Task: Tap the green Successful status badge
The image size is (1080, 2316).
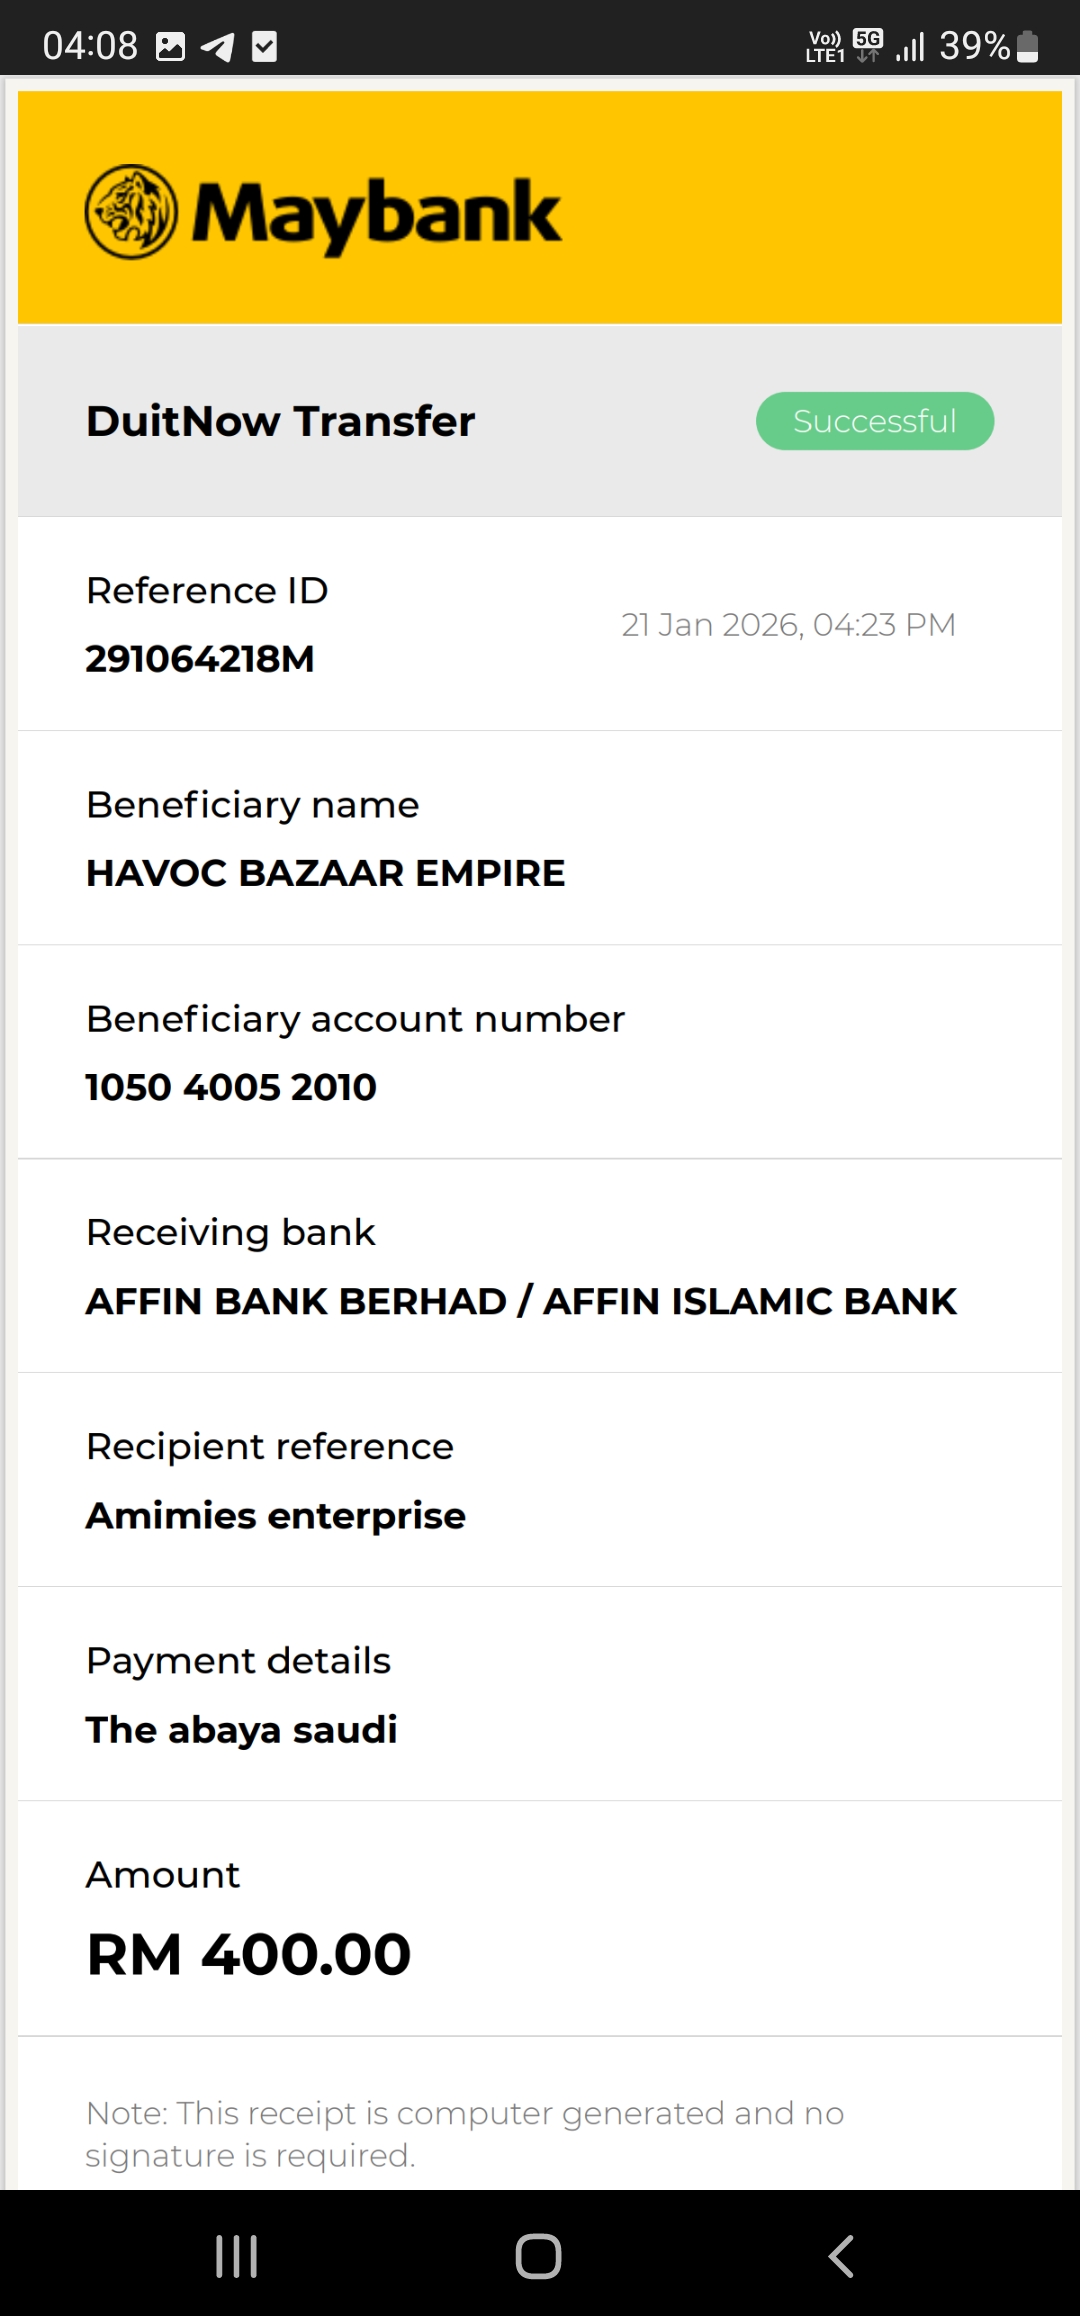Action: tap(874, 421)
